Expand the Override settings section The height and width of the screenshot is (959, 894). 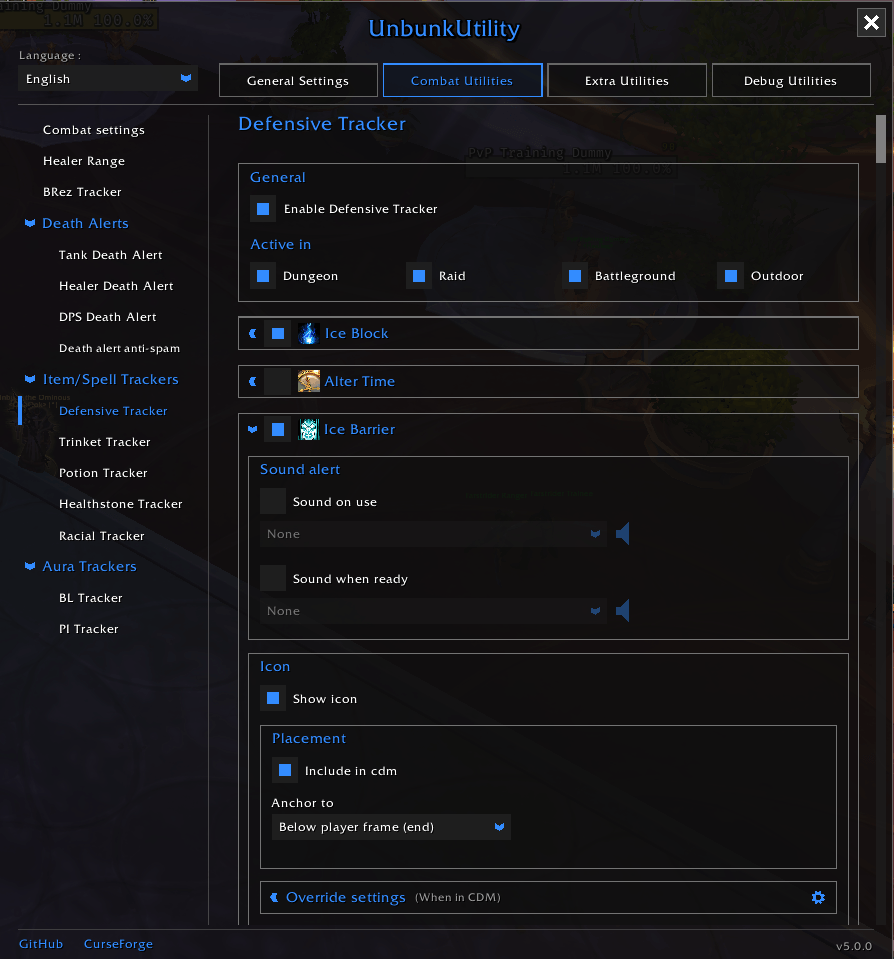(x=274, y=897)
